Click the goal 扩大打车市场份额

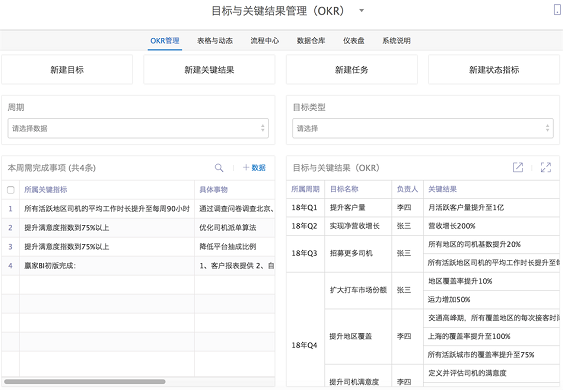click(x=358, y=290)
